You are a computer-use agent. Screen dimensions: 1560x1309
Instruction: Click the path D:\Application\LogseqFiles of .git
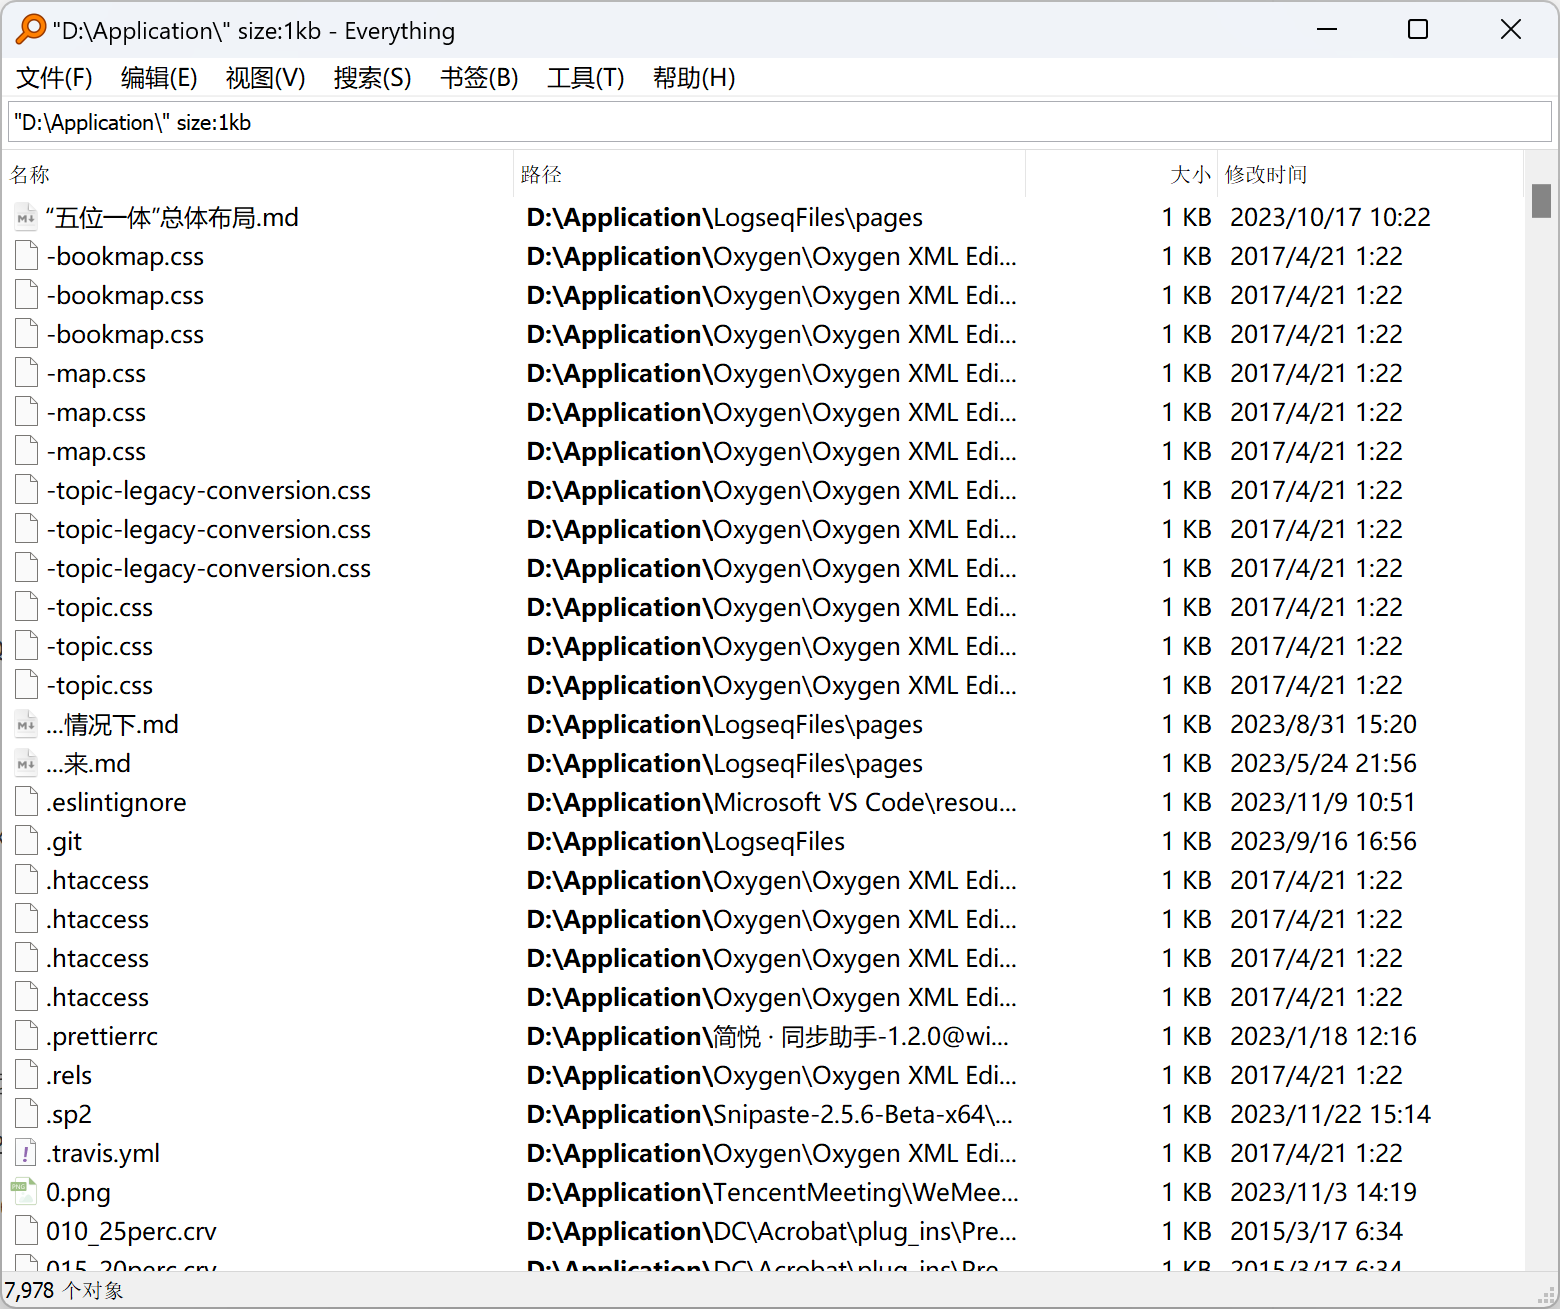tap(686, 842)
